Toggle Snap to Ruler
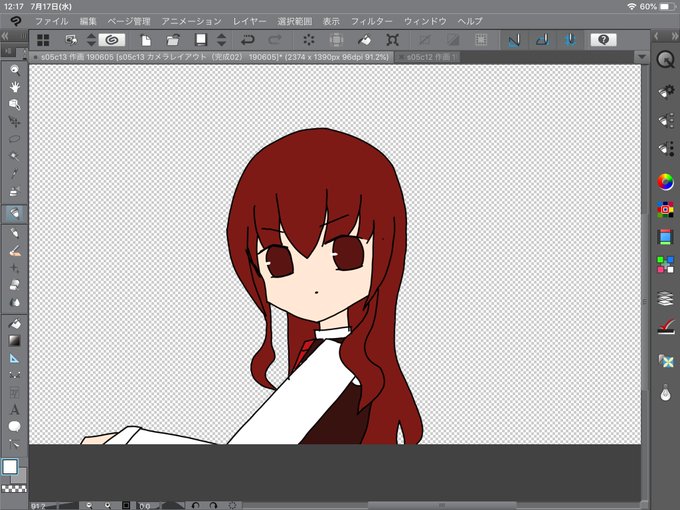This screenshot has width=680, height=510. (x=514, y=40)
